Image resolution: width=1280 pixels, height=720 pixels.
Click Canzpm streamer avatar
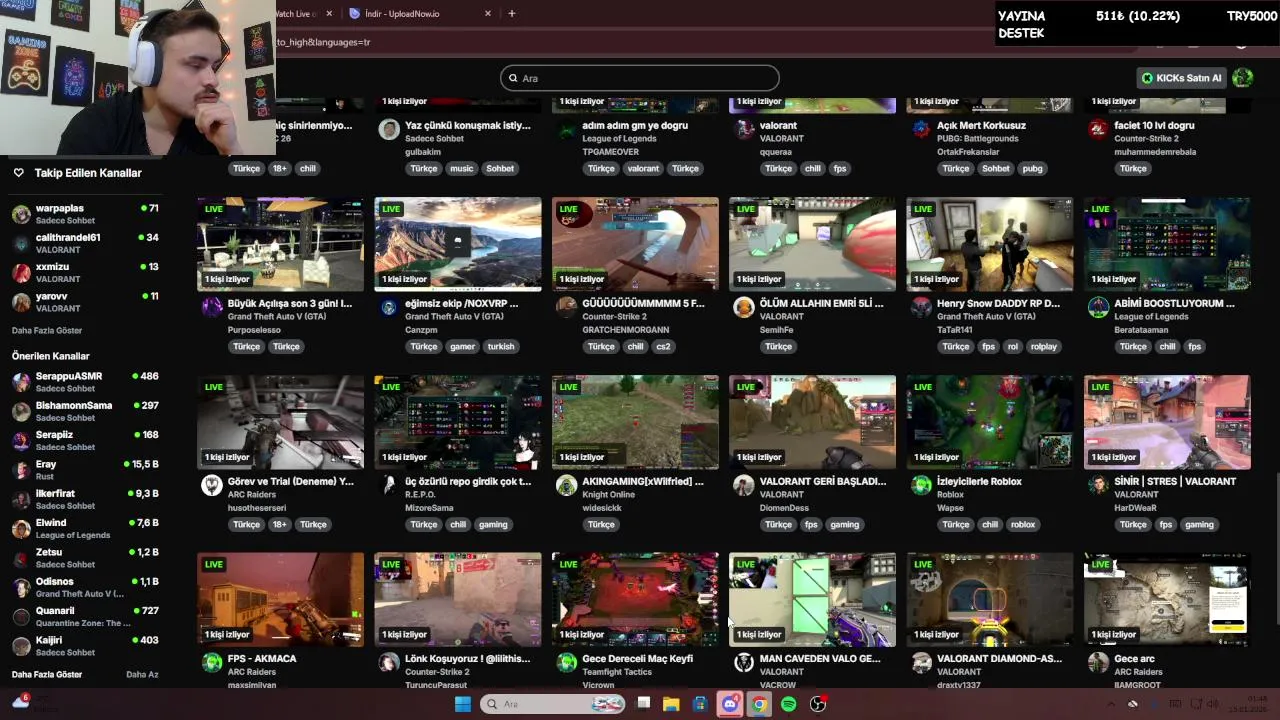pos(389,307)
